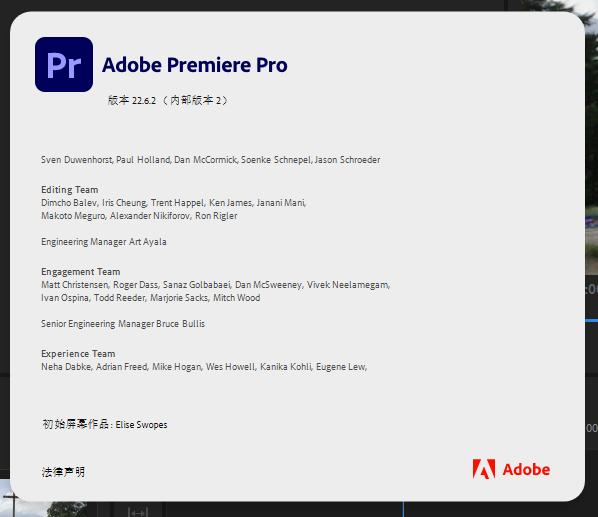Click Senior Engineering Manager Bruce Bullis line
Screen dimensions: 598x517
[123, 324]
